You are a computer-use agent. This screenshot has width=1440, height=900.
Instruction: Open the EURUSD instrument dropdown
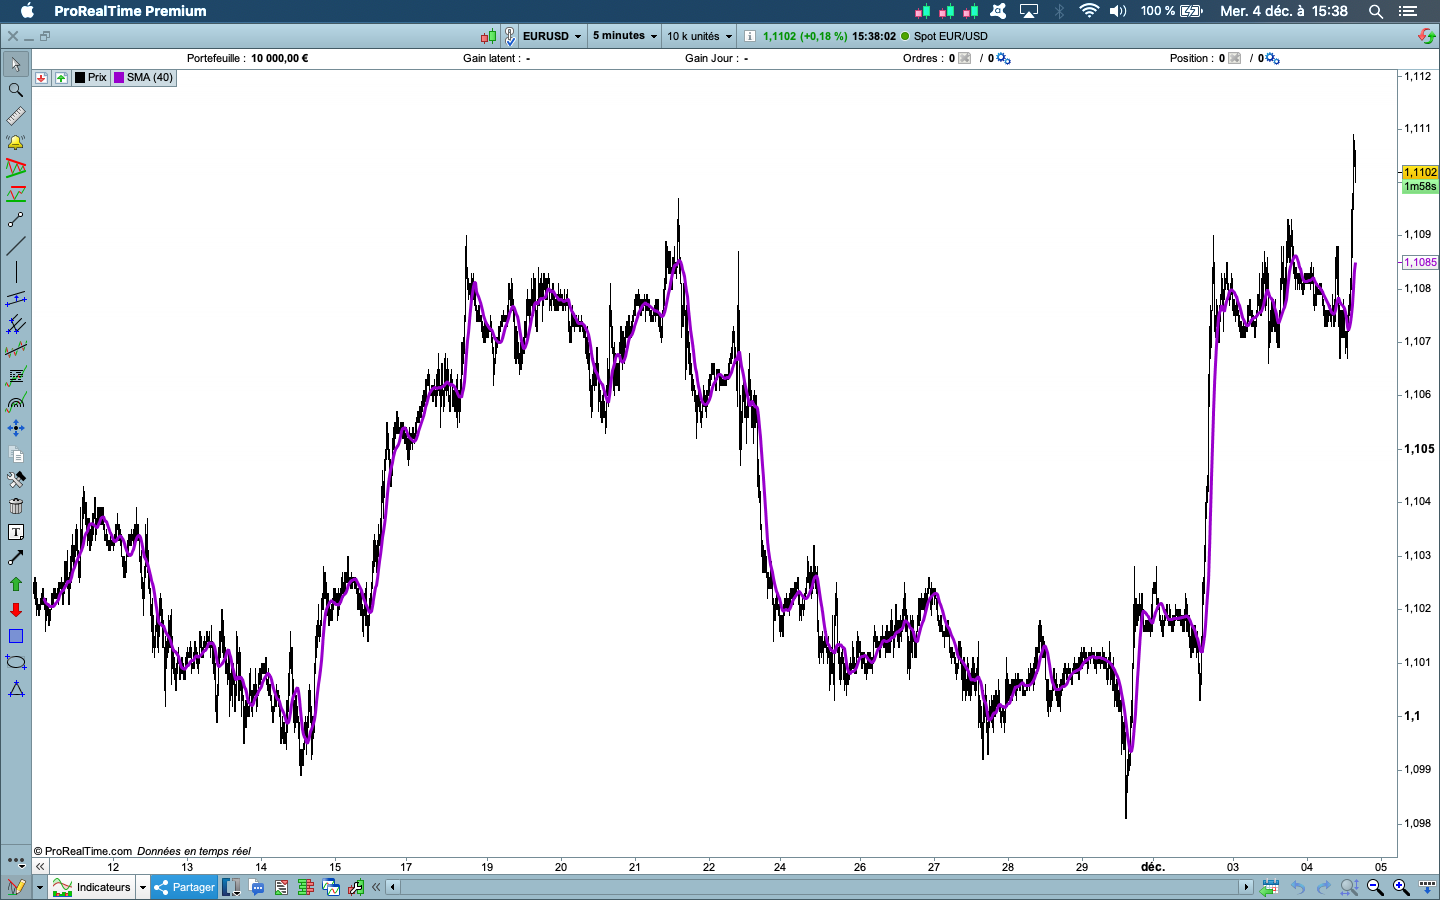click(x=551, y=36)
